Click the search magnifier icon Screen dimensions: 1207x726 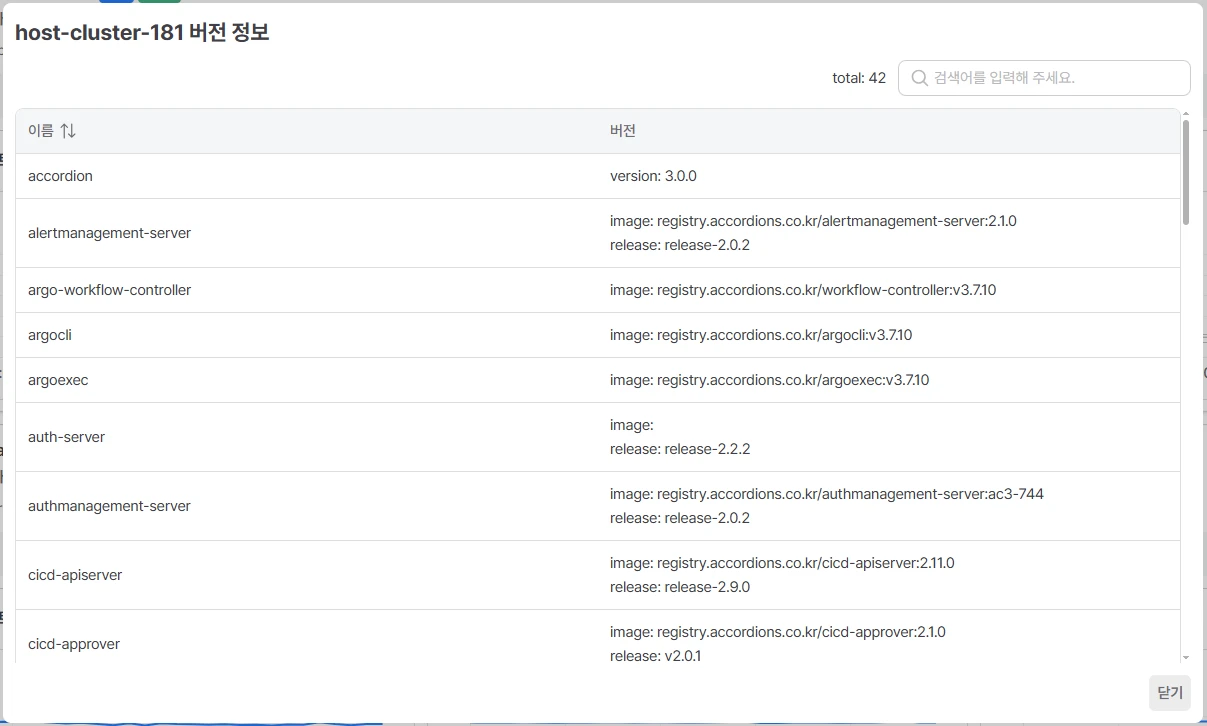919,78
